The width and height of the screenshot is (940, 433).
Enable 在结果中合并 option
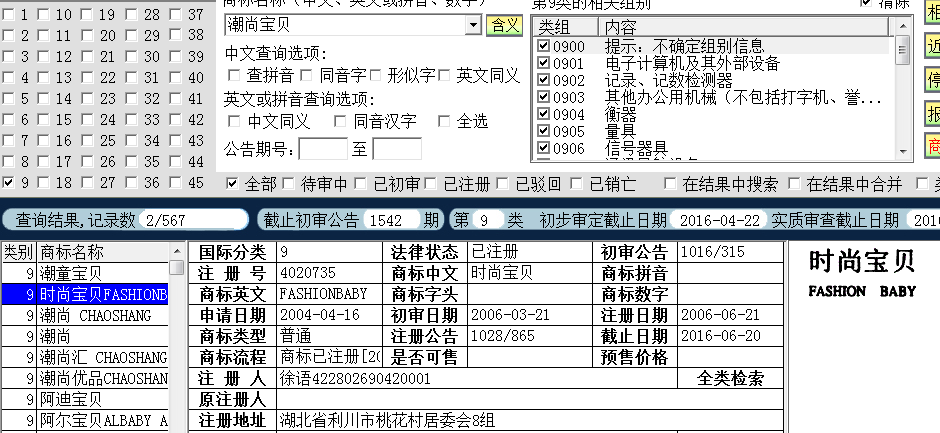click(x=794, y=184)
